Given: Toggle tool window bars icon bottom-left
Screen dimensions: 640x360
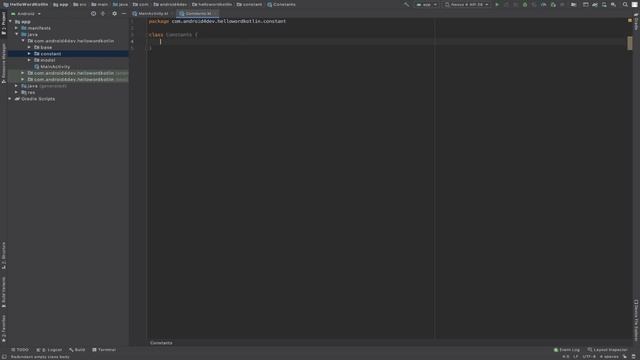Looking at the screenshot, I should point(4,357).
